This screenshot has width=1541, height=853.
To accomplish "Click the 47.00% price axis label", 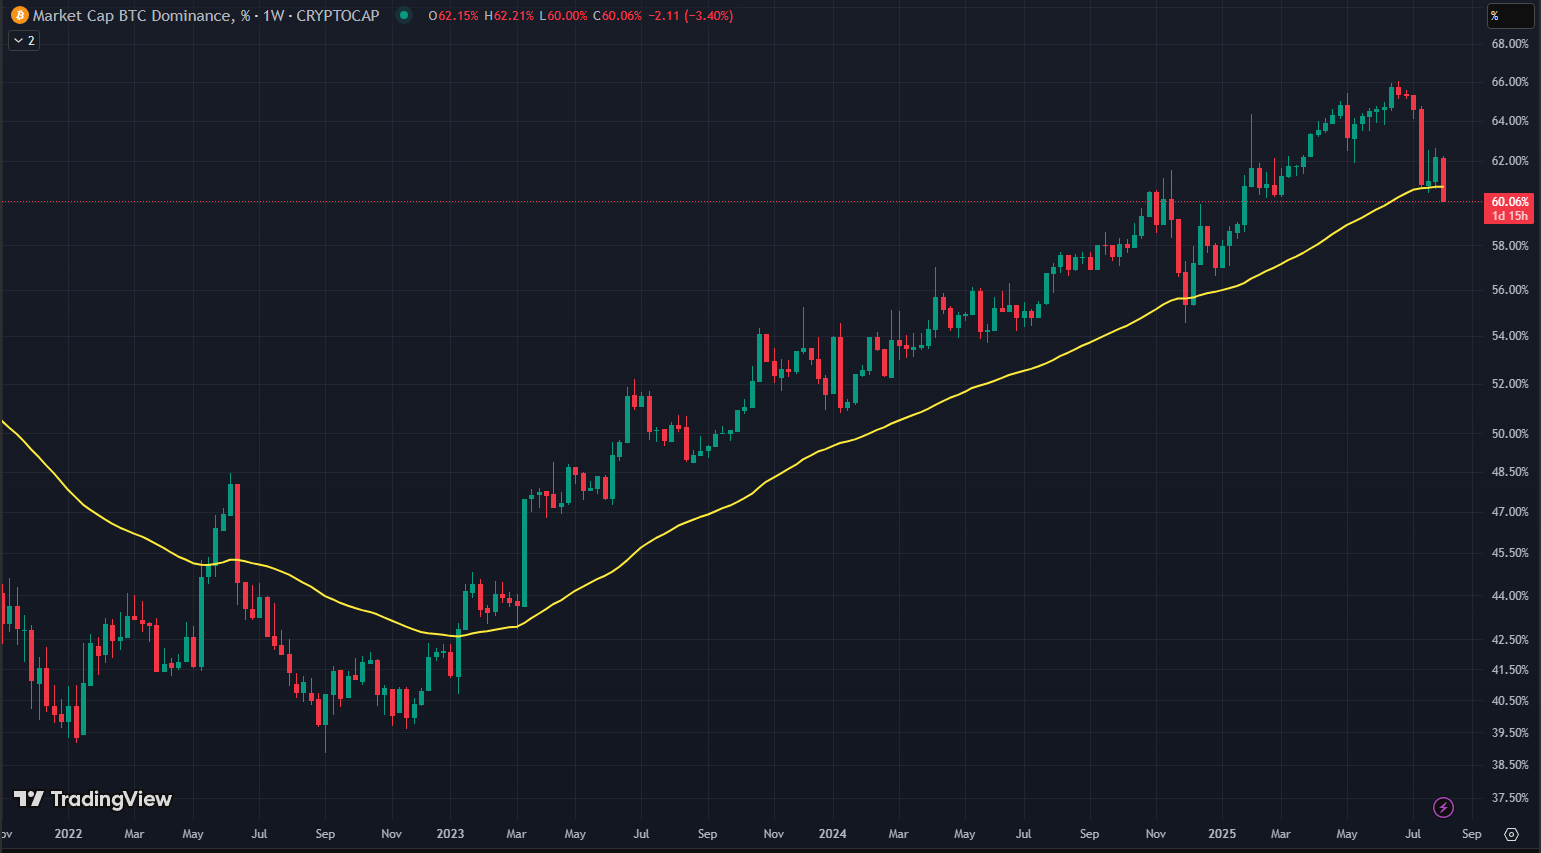I will pos(1510,512).
